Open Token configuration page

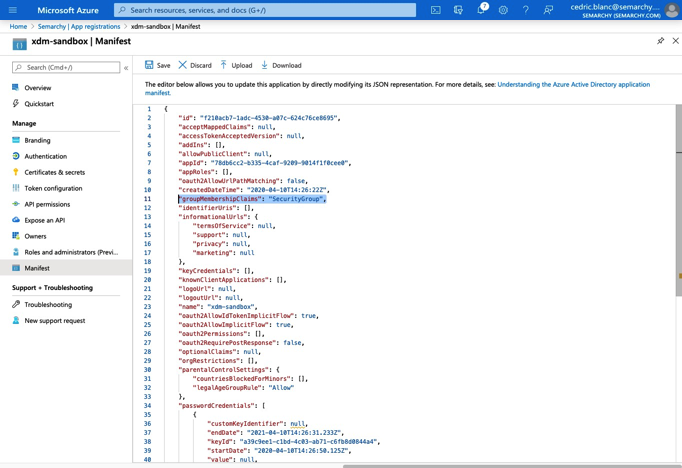53,188
